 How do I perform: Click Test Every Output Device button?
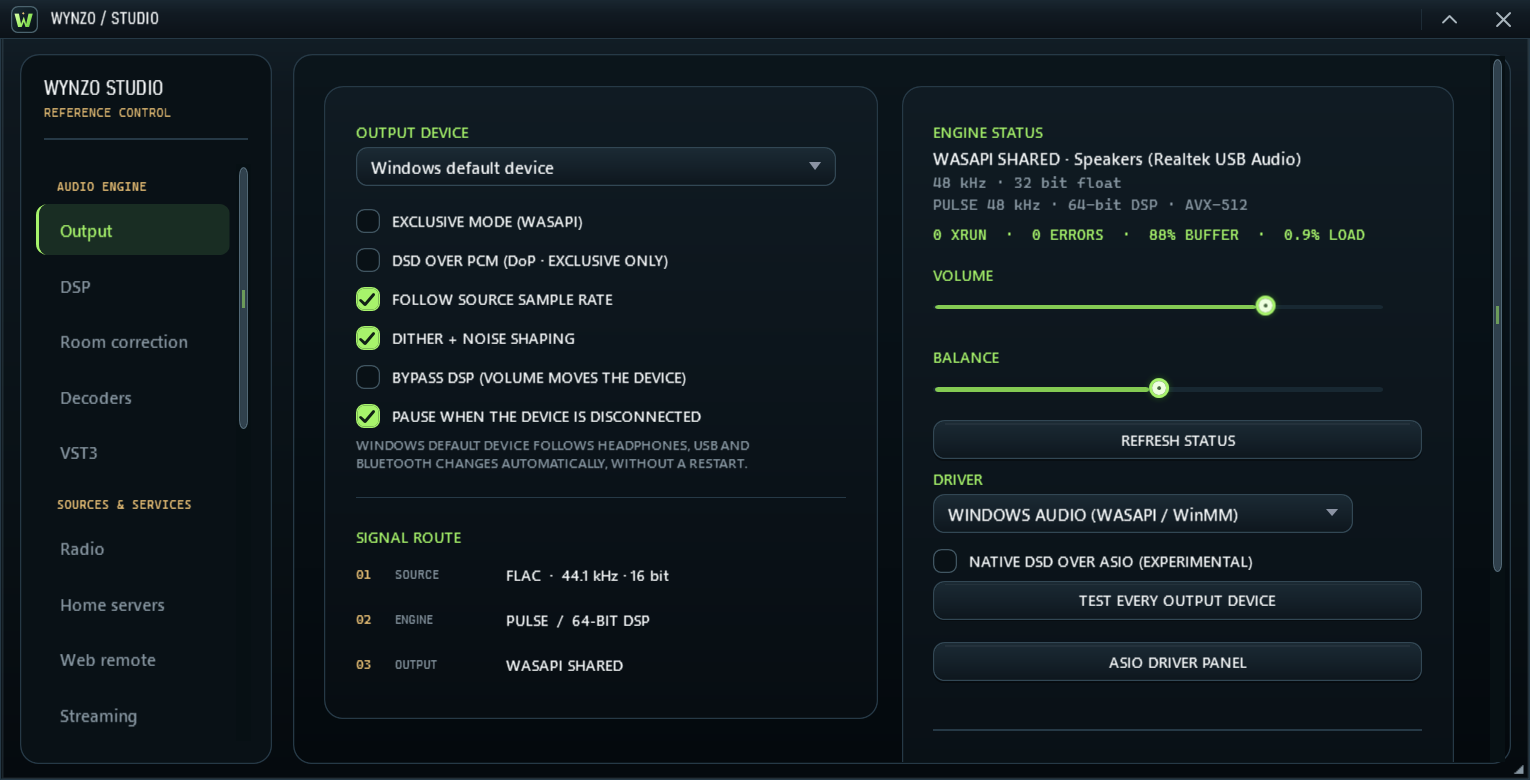(1177, 601)
